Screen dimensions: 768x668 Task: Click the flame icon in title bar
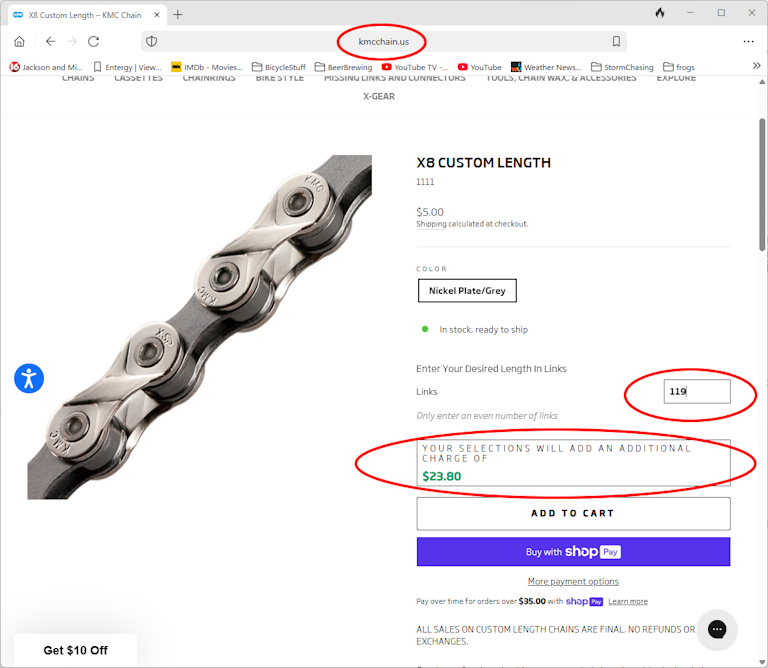(660, 13)
